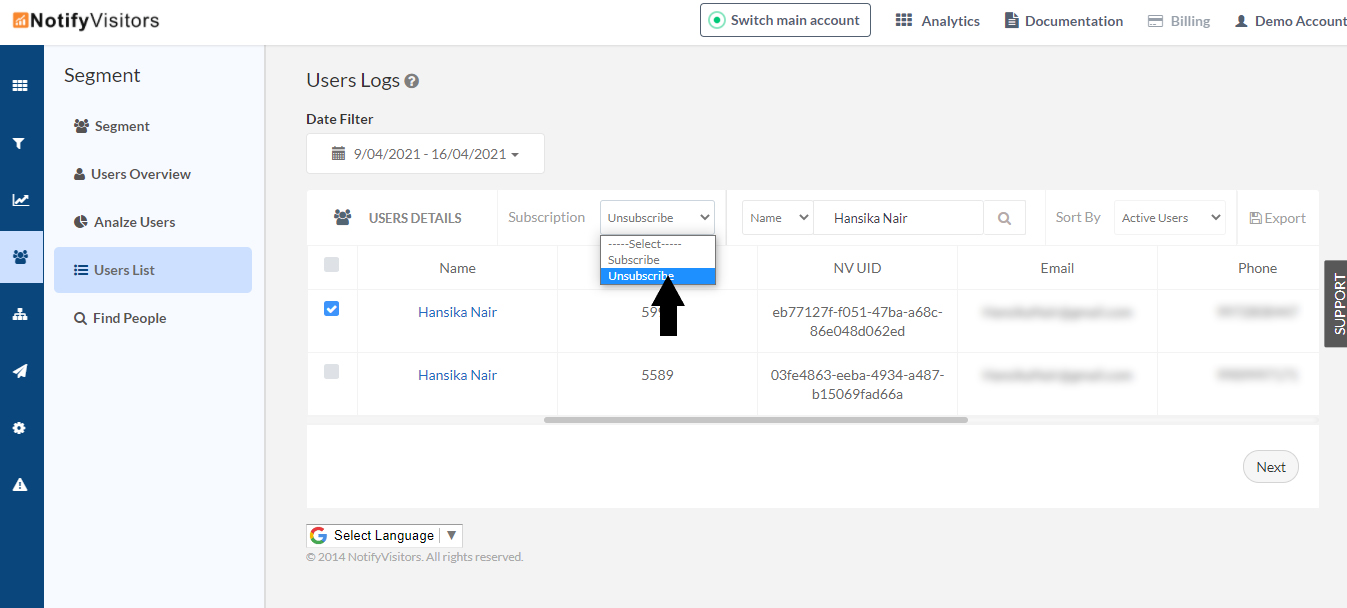Expand the date filter range picker

coord(425,154)
